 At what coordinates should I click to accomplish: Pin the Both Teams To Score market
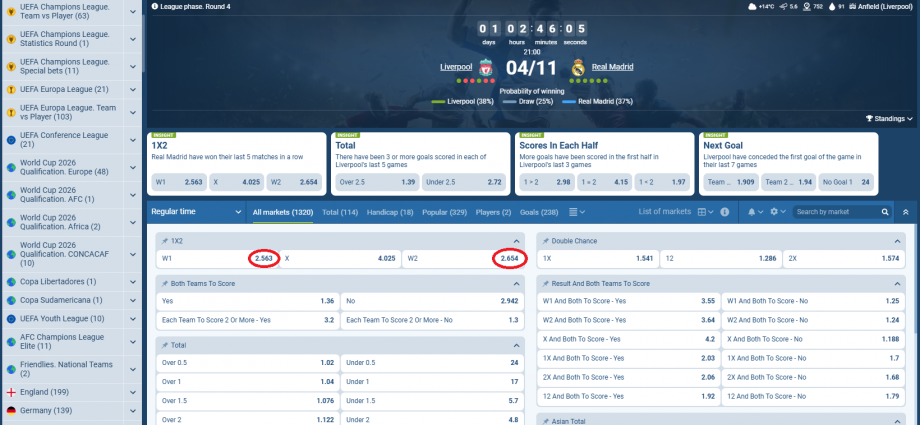(x=165, y=284)
